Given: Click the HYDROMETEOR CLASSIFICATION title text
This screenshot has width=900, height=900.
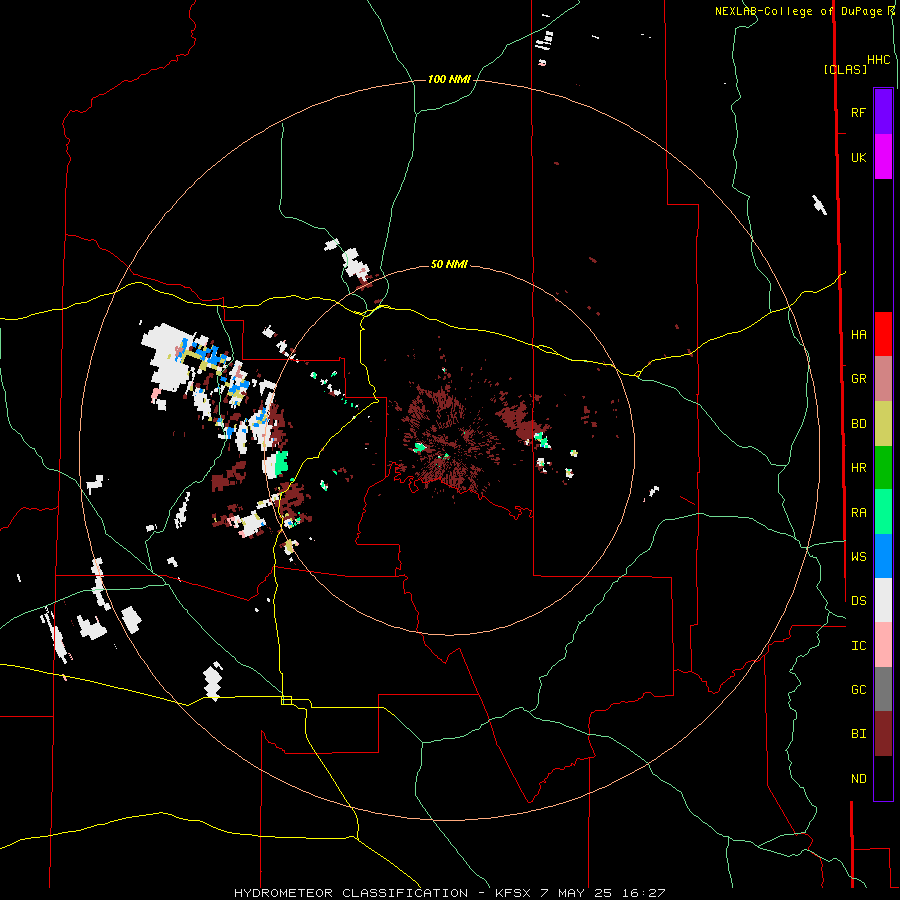Looking at the screenshot, I should 351,893.
